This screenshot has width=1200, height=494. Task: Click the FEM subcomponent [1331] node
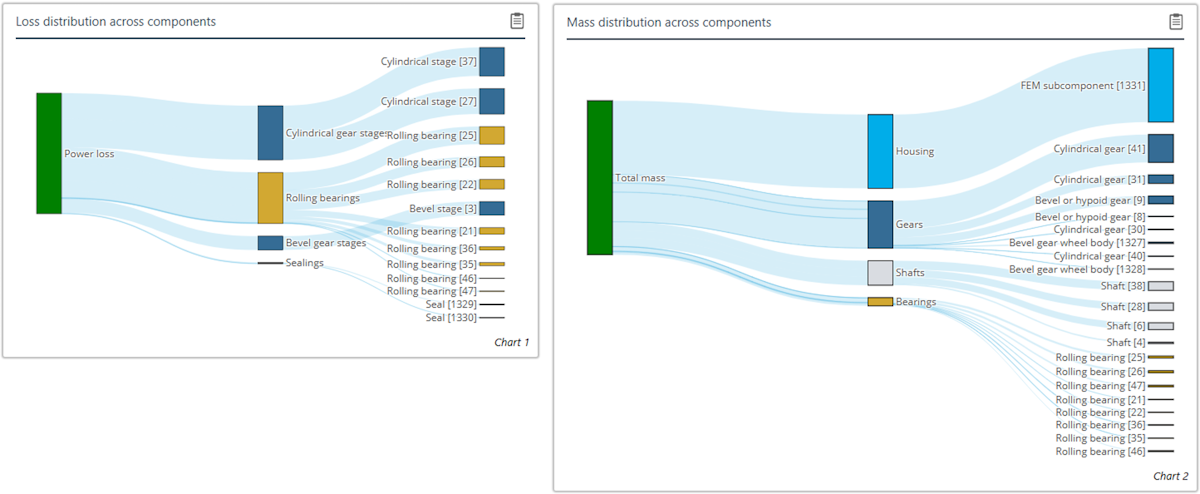pyautogui.click(x=1160, y=85)
